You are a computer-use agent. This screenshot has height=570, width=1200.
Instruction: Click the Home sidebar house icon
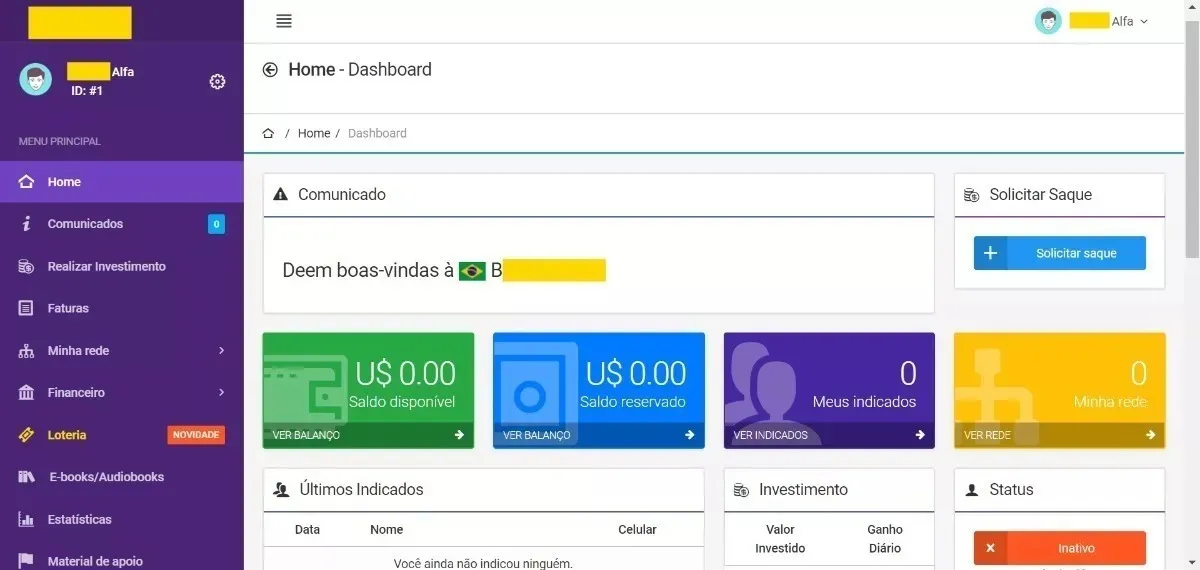point(27,182)
